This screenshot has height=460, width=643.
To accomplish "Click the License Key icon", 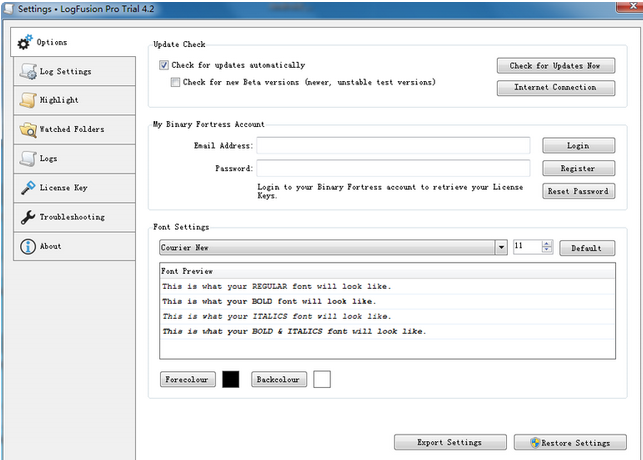I will (28, 188).
